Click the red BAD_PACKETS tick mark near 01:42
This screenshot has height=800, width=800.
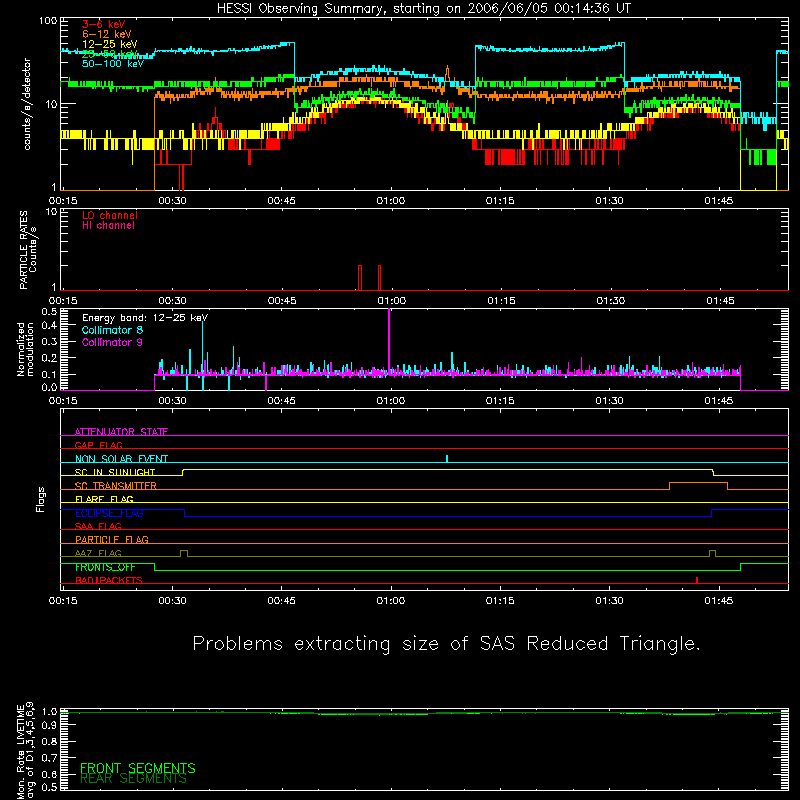click(697, 580)
